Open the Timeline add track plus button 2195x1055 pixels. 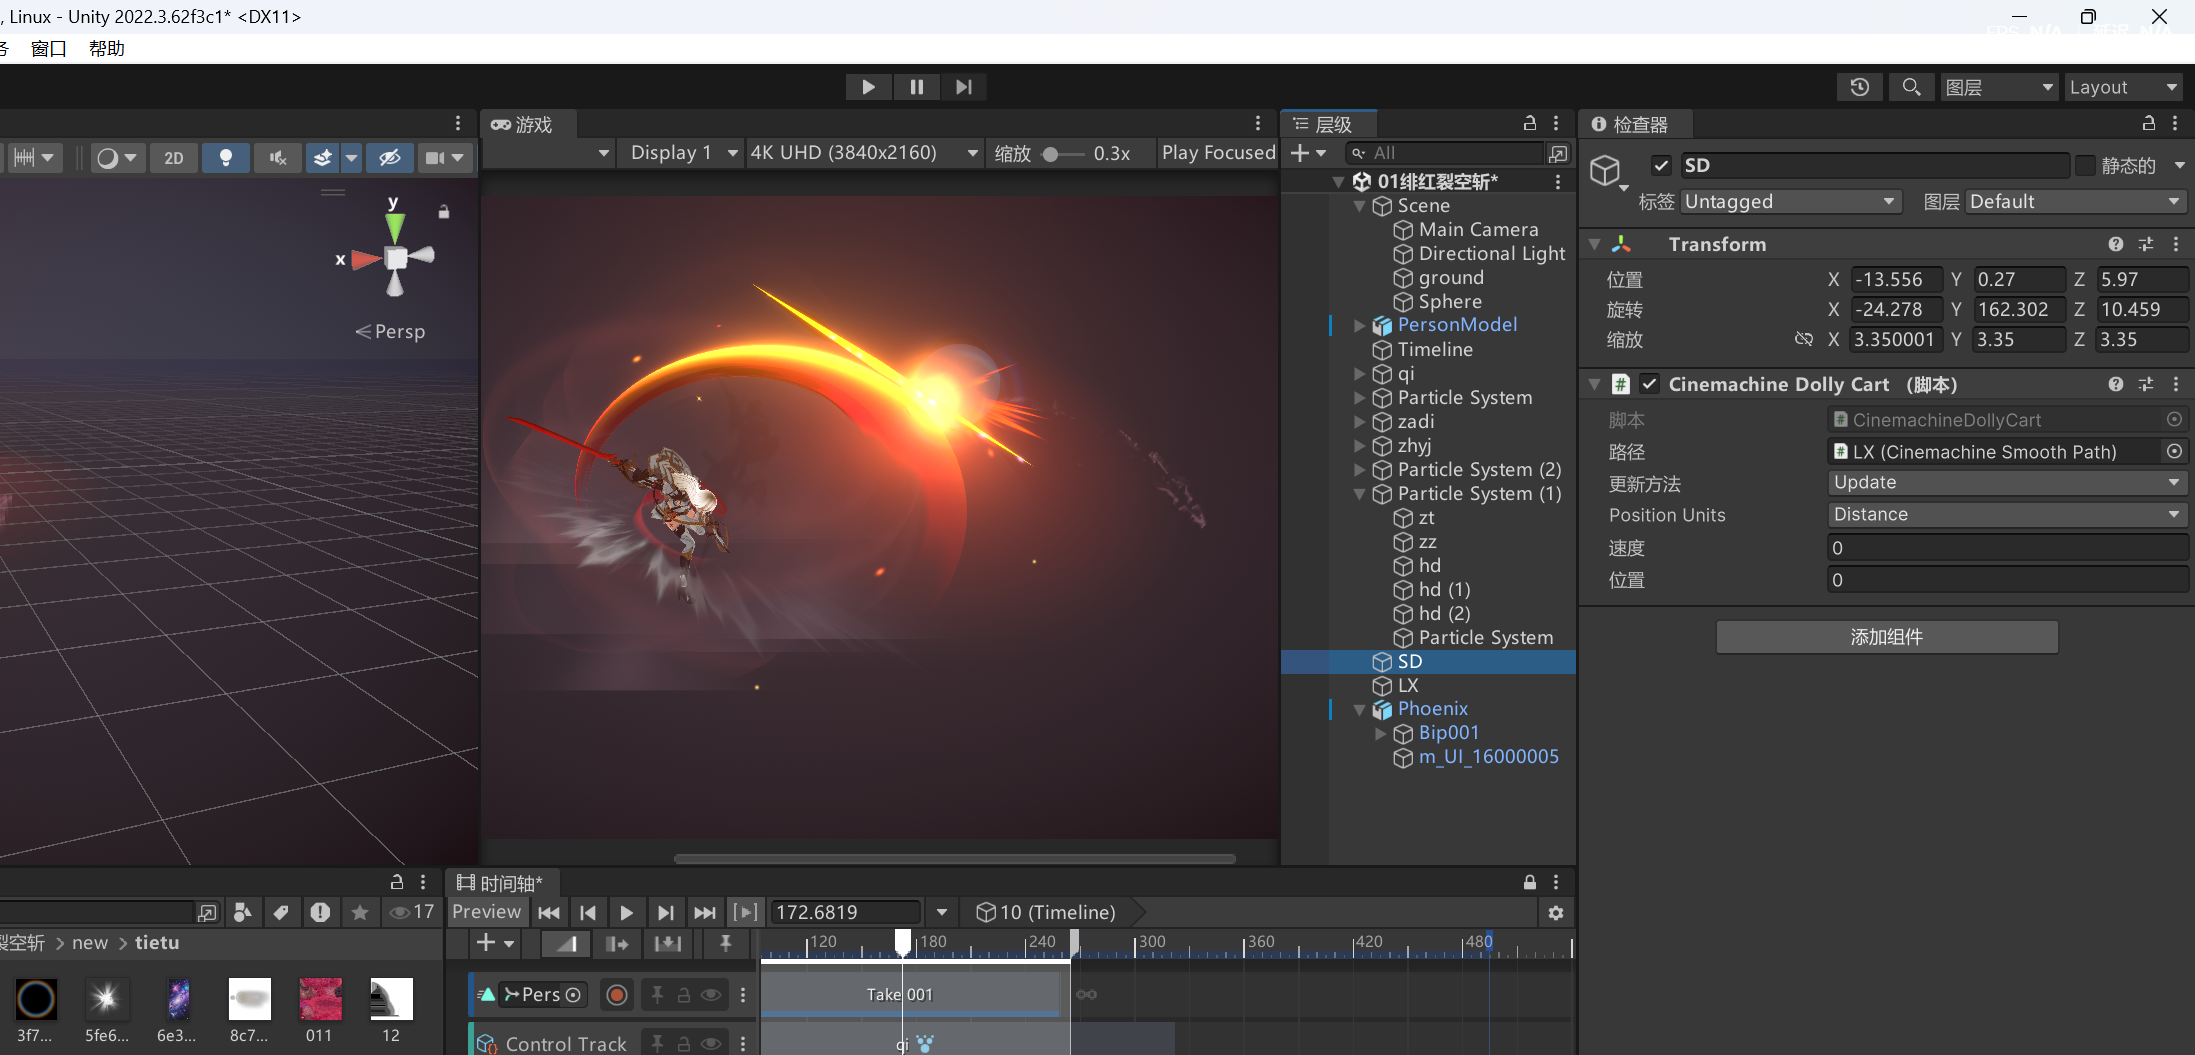click(x=495, y=943)
